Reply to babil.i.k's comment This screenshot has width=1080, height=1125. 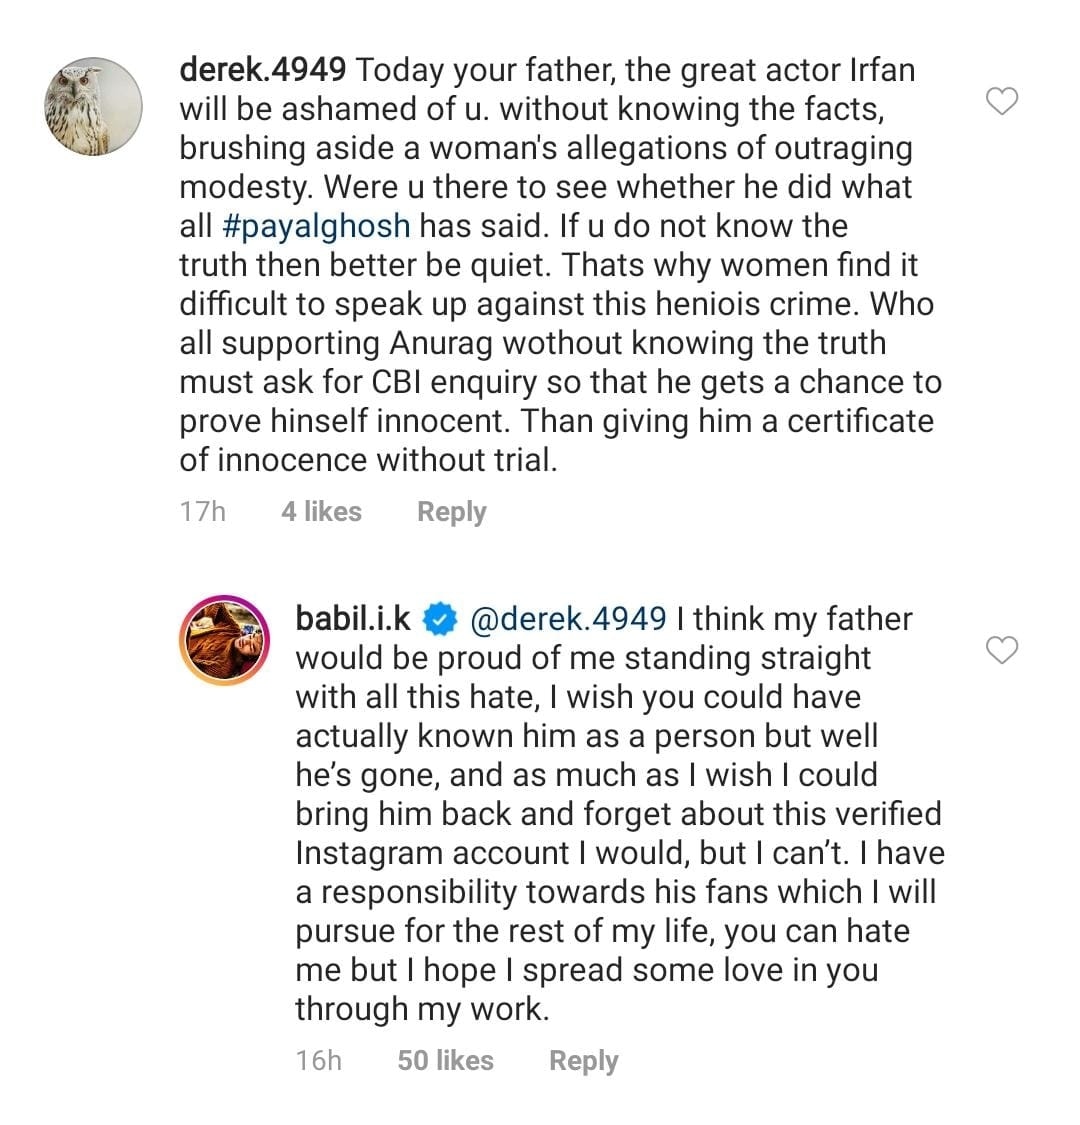tap(583, 1061)
